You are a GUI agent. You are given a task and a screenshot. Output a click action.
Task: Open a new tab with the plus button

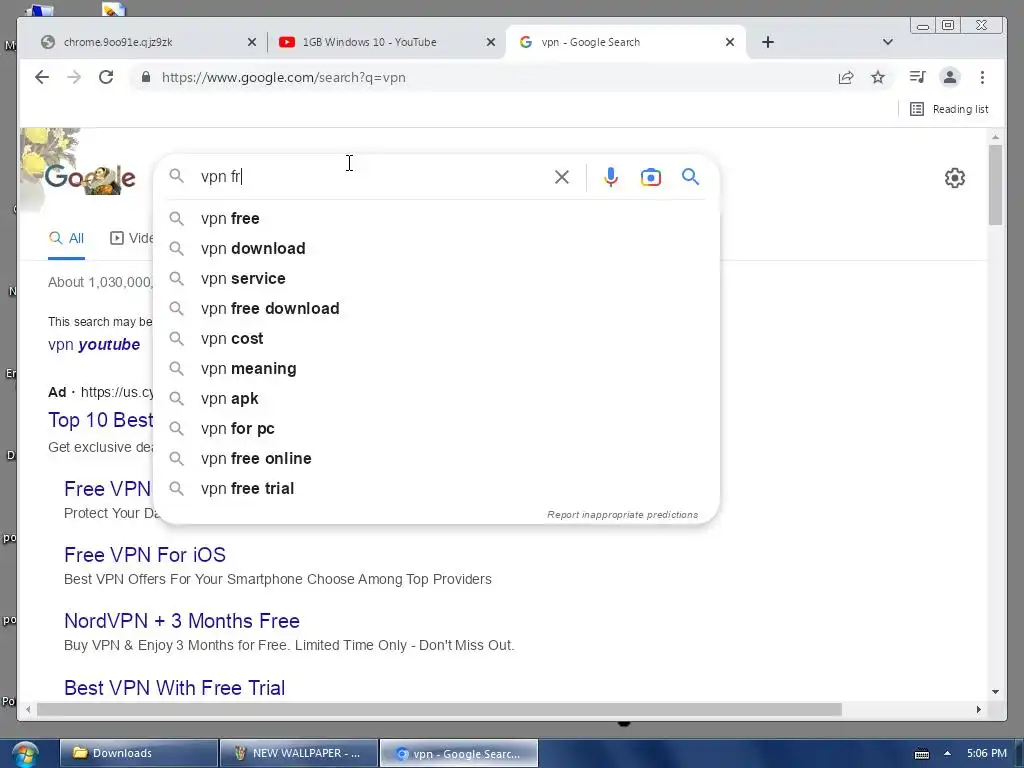click(x=768, y=42)
